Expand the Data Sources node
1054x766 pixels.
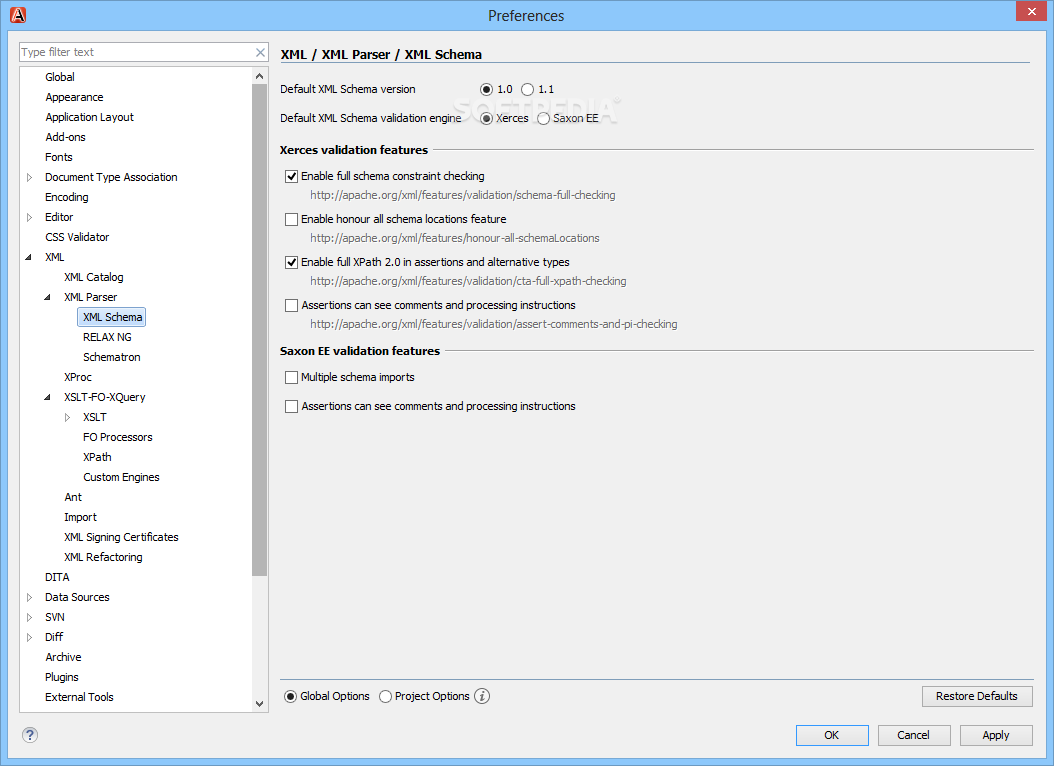click(x=30, y=597)
